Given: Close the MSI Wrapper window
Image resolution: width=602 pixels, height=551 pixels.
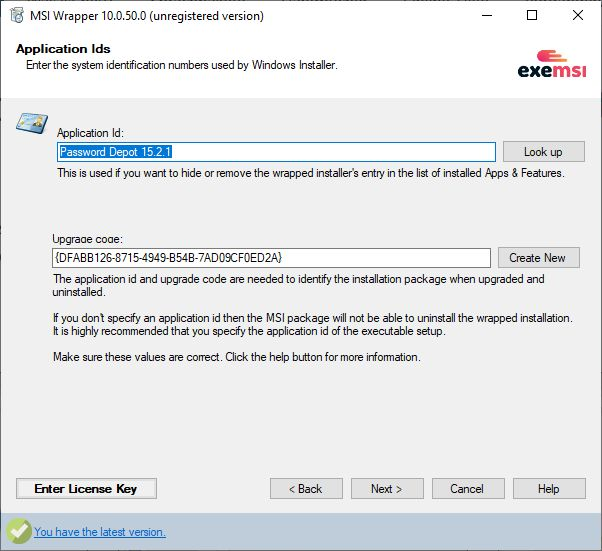Looking at the screenshot, I should coord(577,15).
